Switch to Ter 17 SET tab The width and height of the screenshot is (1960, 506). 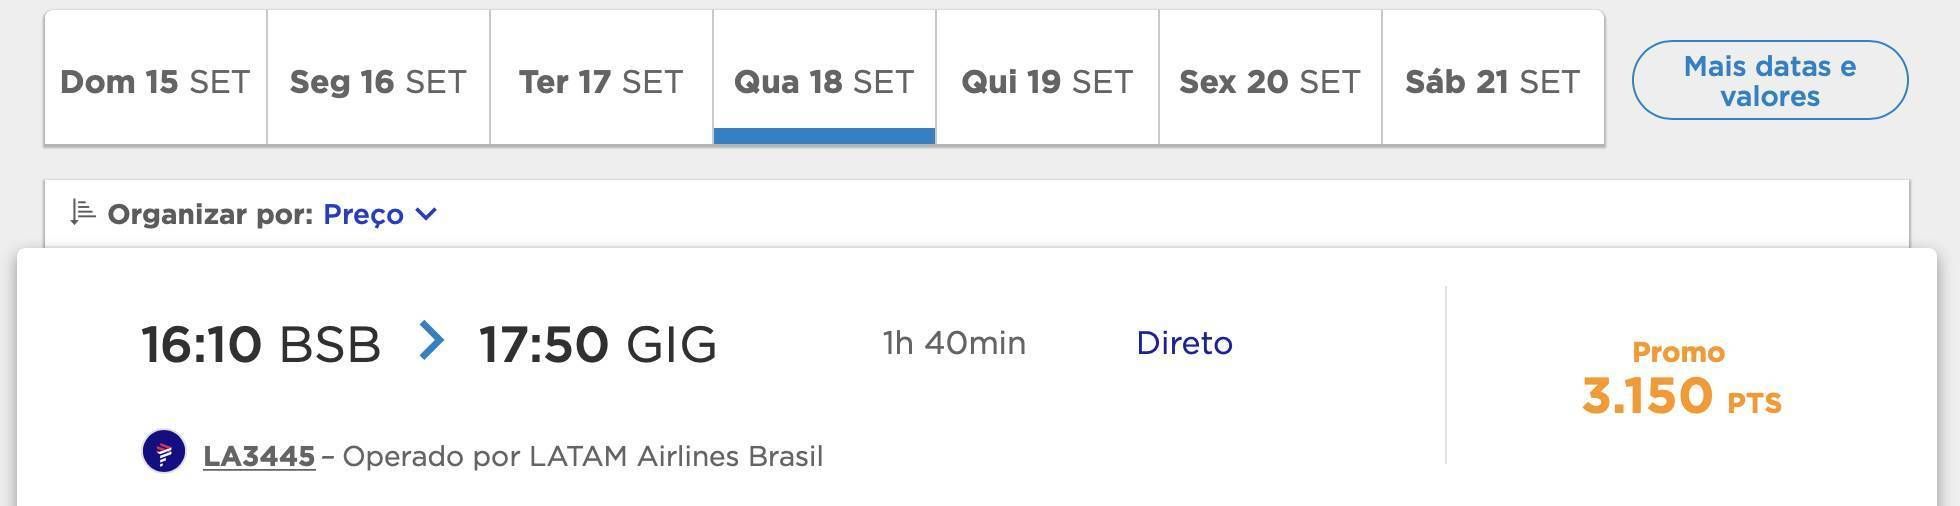(601, 78)
